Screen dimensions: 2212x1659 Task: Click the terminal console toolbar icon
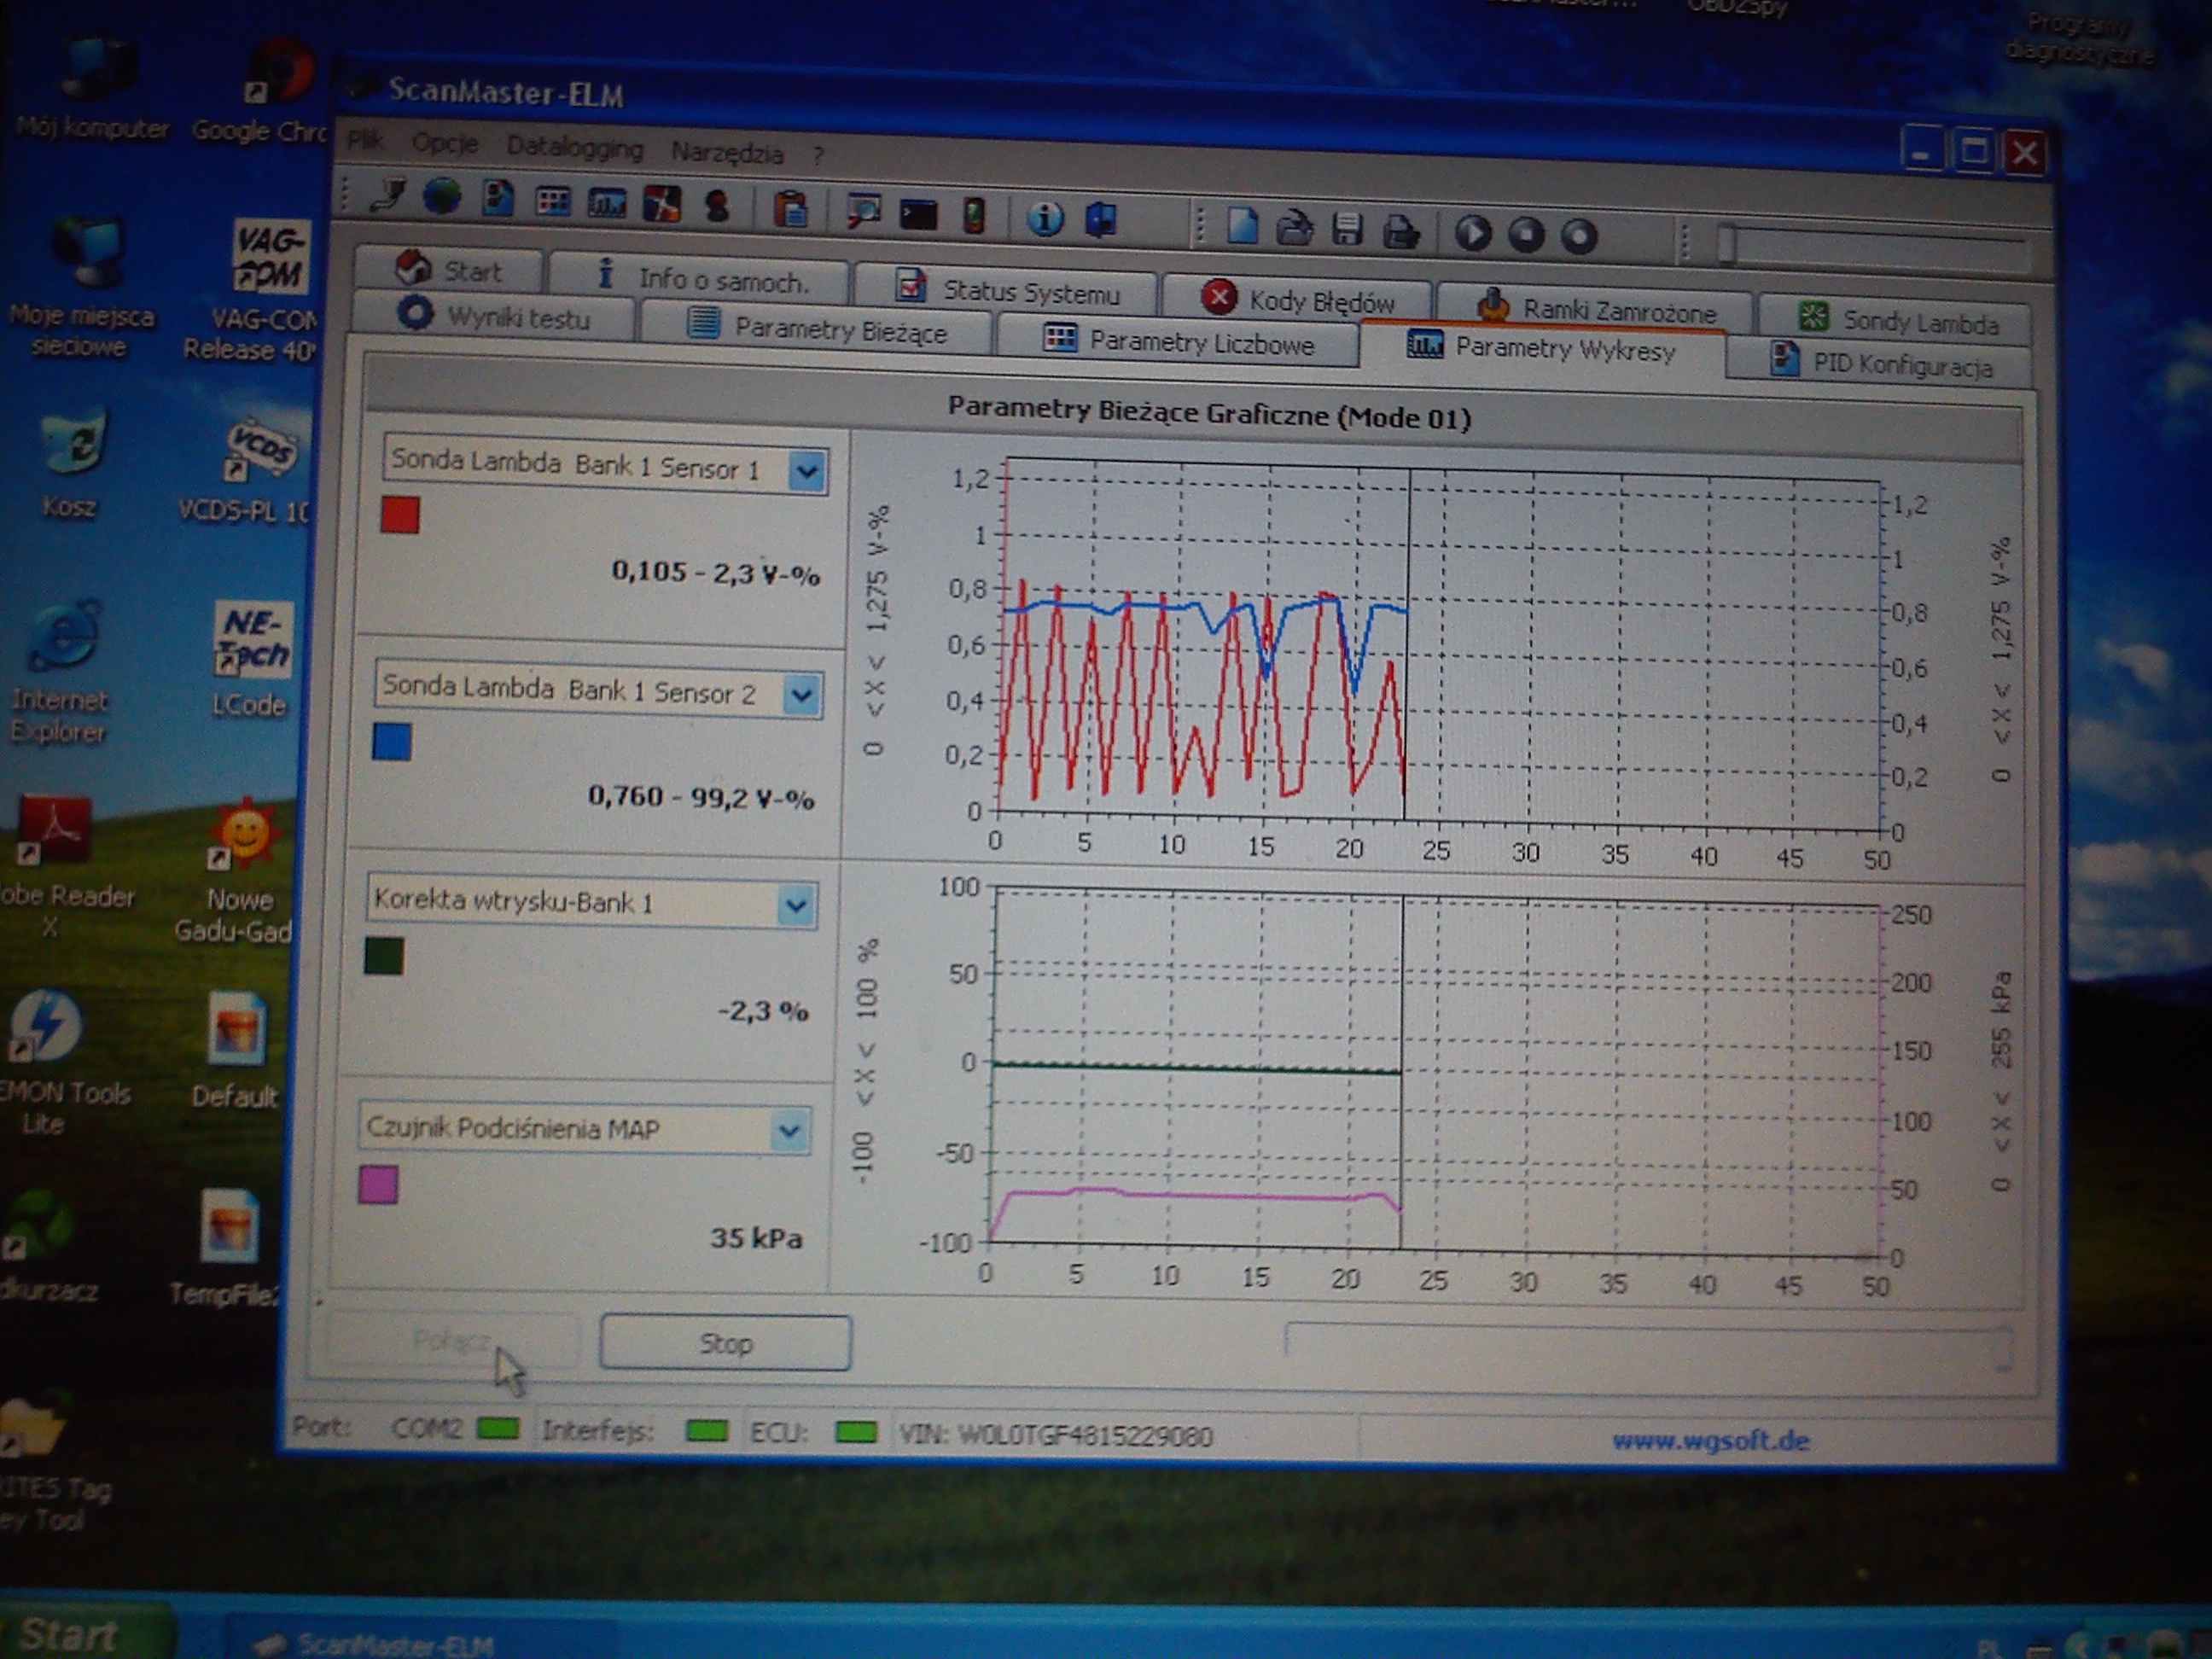pyautogui.click(x=917, y=214)
